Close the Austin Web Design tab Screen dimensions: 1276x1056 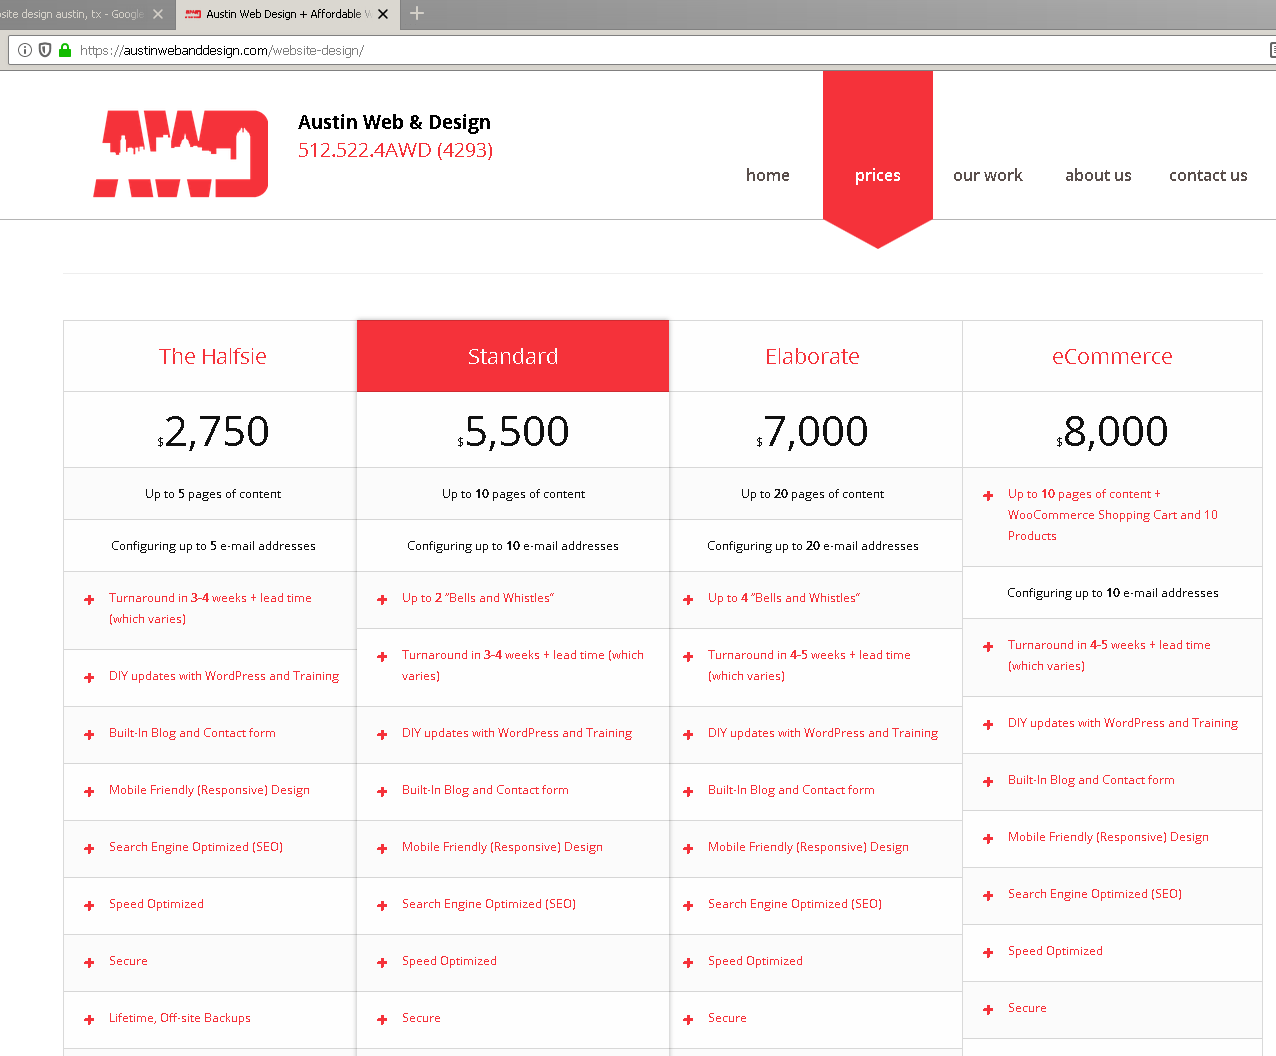point(383,14)
